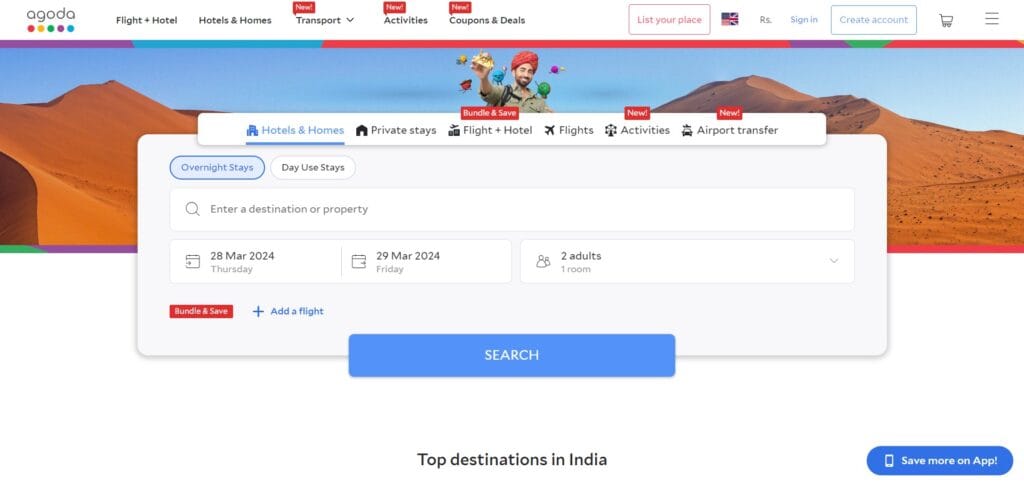Expand the 2 adults 1 room chevron
This screenshot has width=1024, height=486.
click(x=833, y=261)
